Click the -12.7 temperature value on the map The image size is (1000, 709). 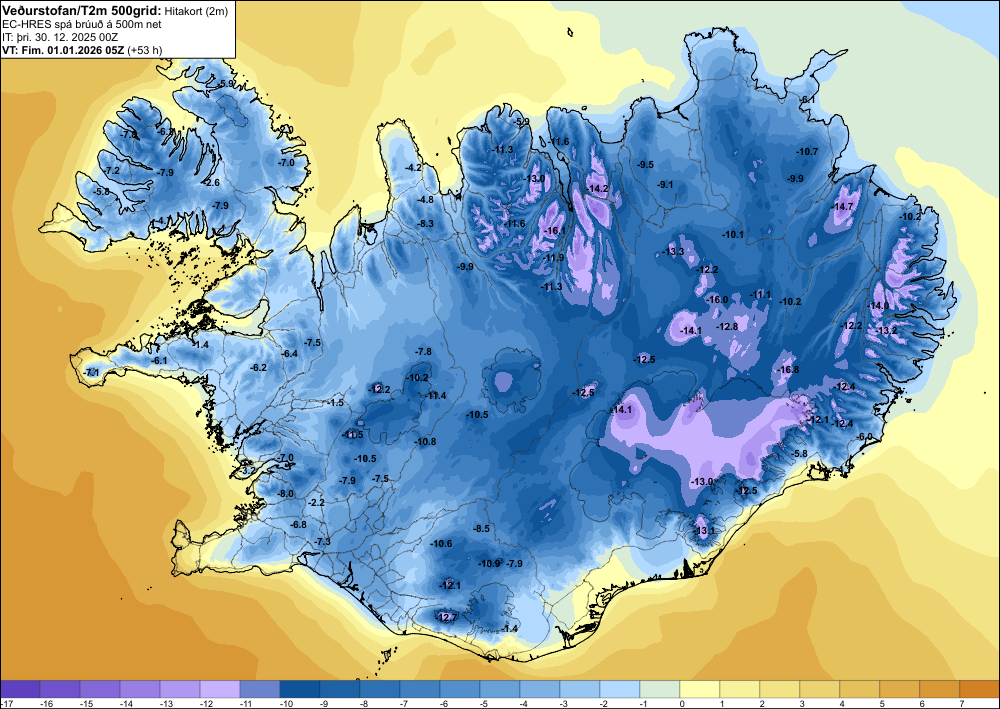446,617
